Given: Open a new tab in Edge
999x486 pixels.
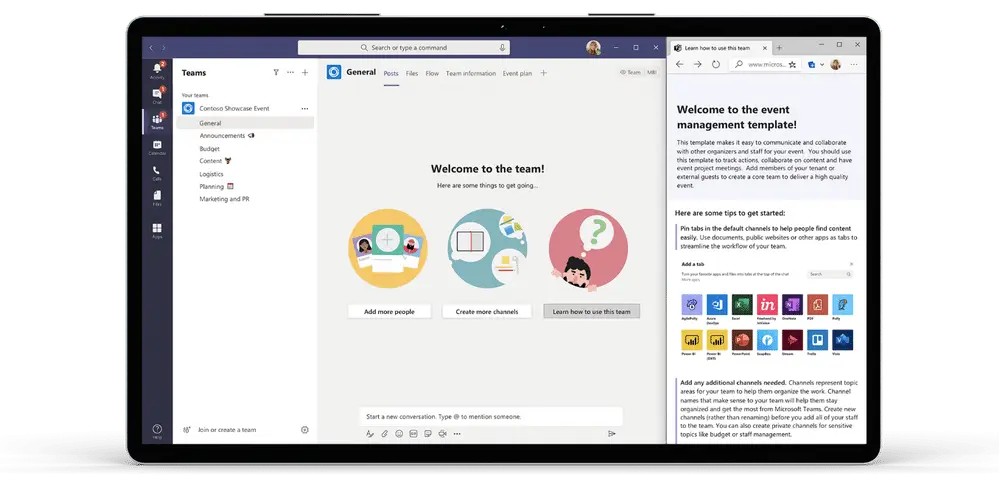Looking at the screenshot, I should (779, 48).
